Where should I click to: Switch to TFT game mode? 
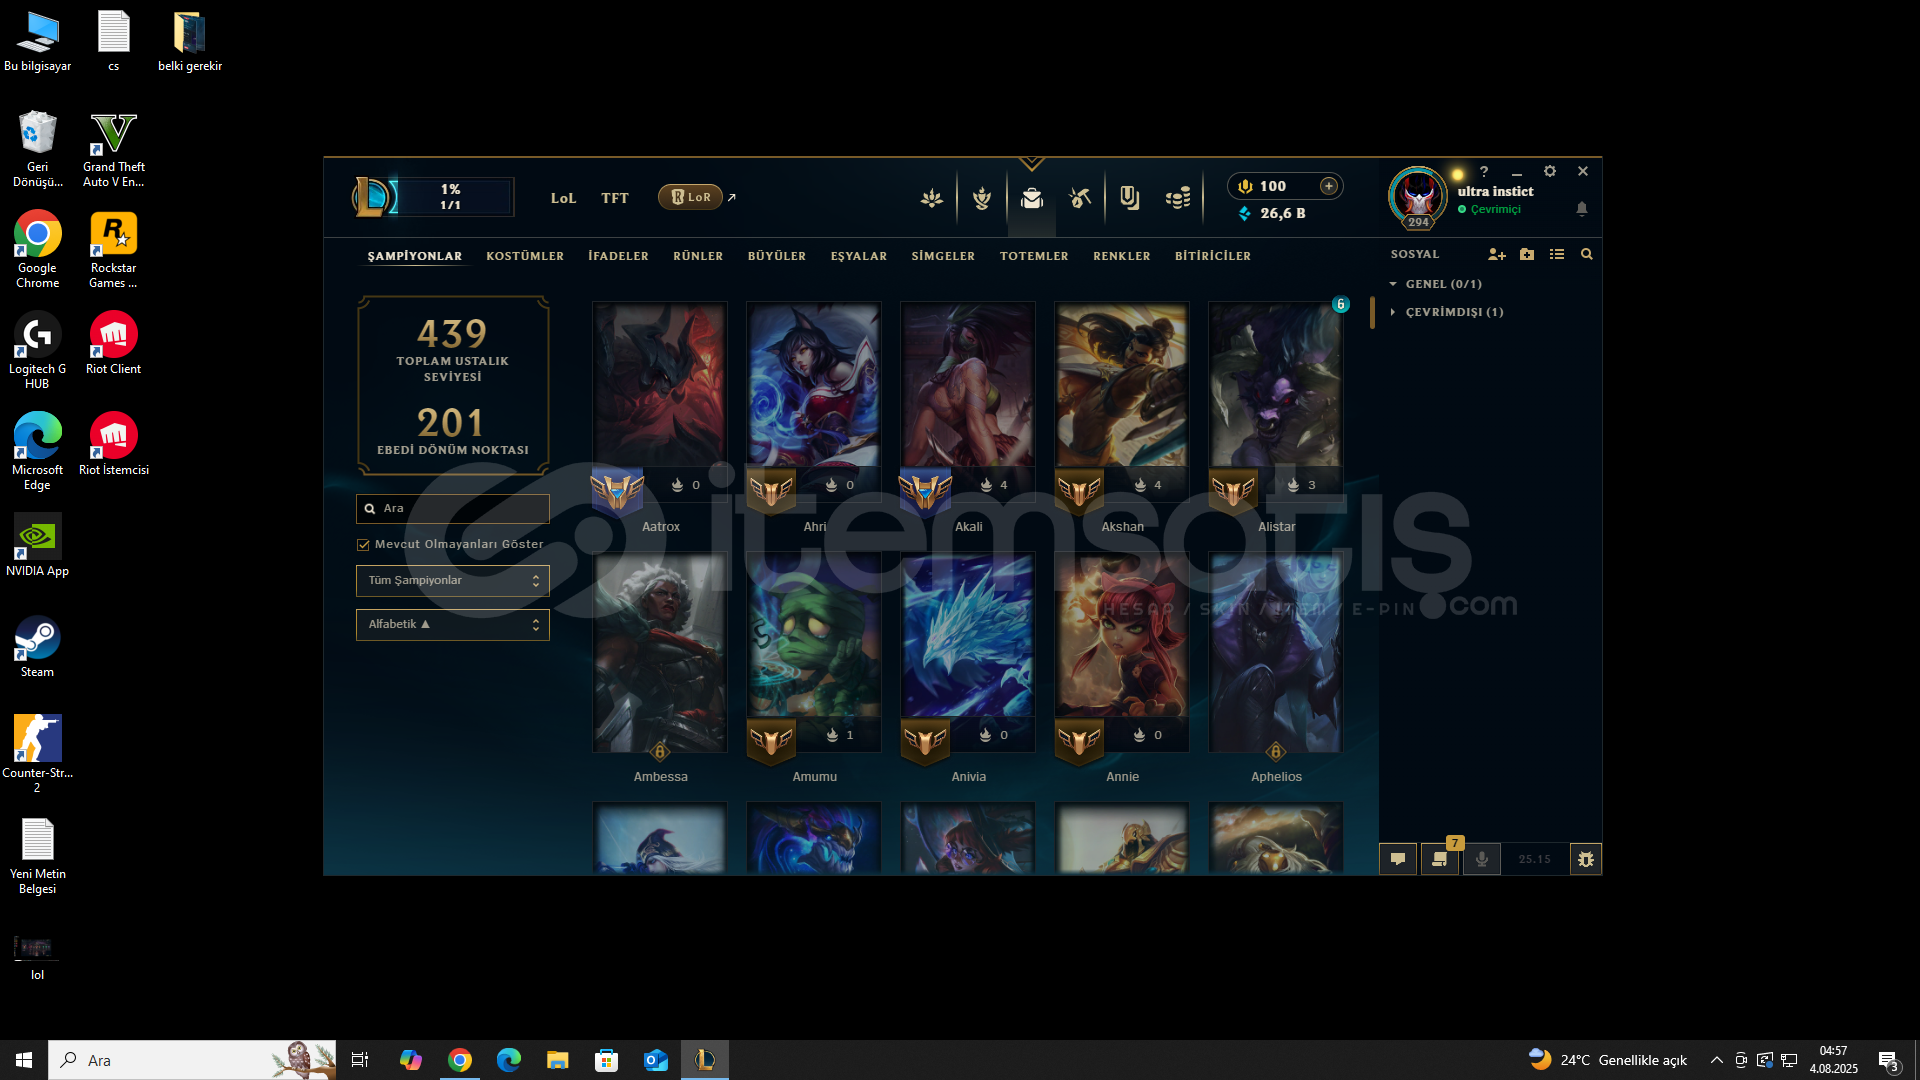[615, 198]
